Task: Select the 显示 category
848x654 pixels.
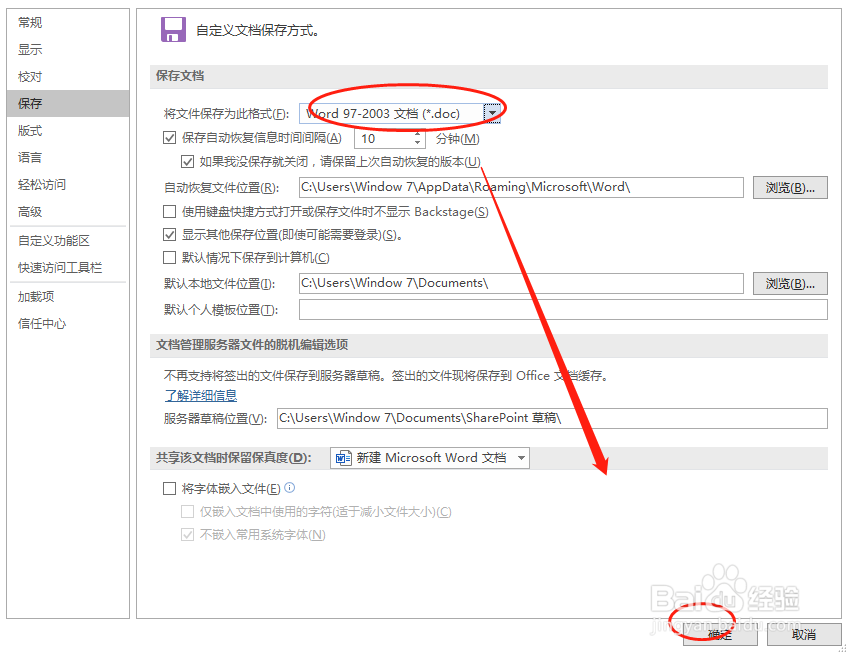Action: (x=68, y=49)
